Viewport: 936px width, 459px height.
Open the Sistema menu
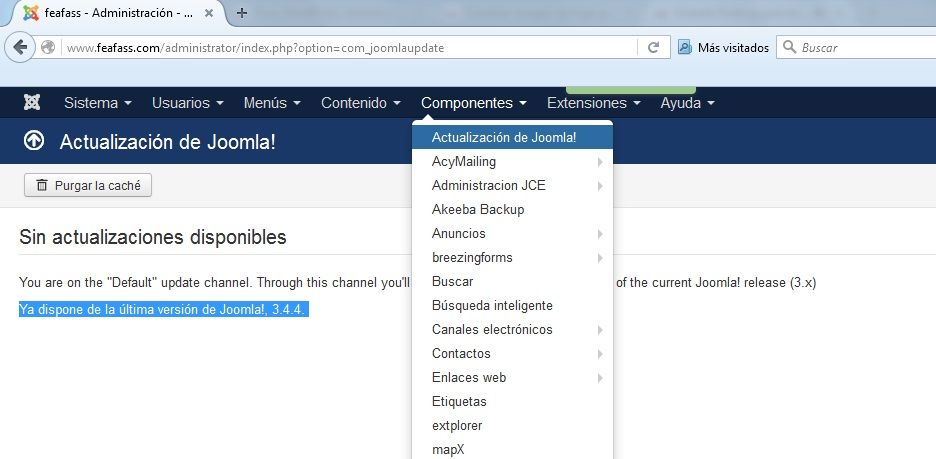(x=97, y=103)
